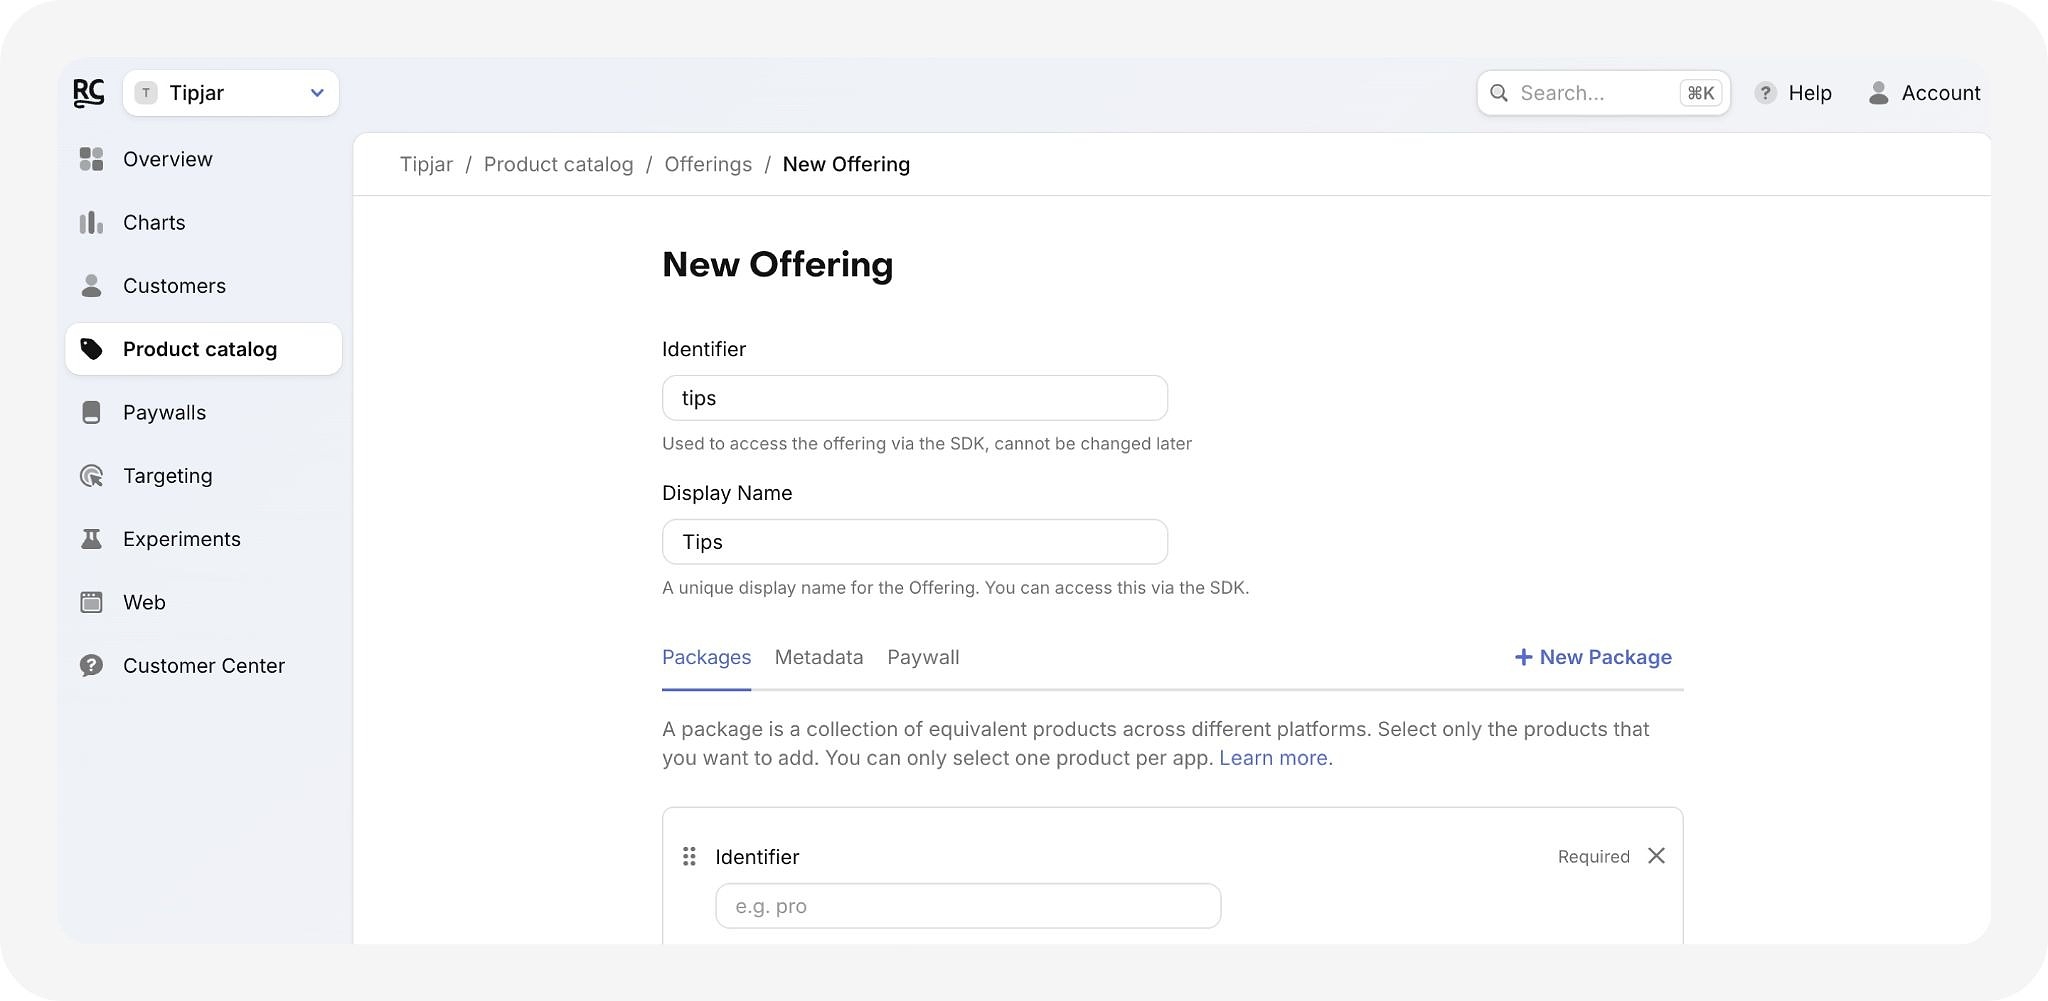Navigate to Customers page

[x=204, y=286]
